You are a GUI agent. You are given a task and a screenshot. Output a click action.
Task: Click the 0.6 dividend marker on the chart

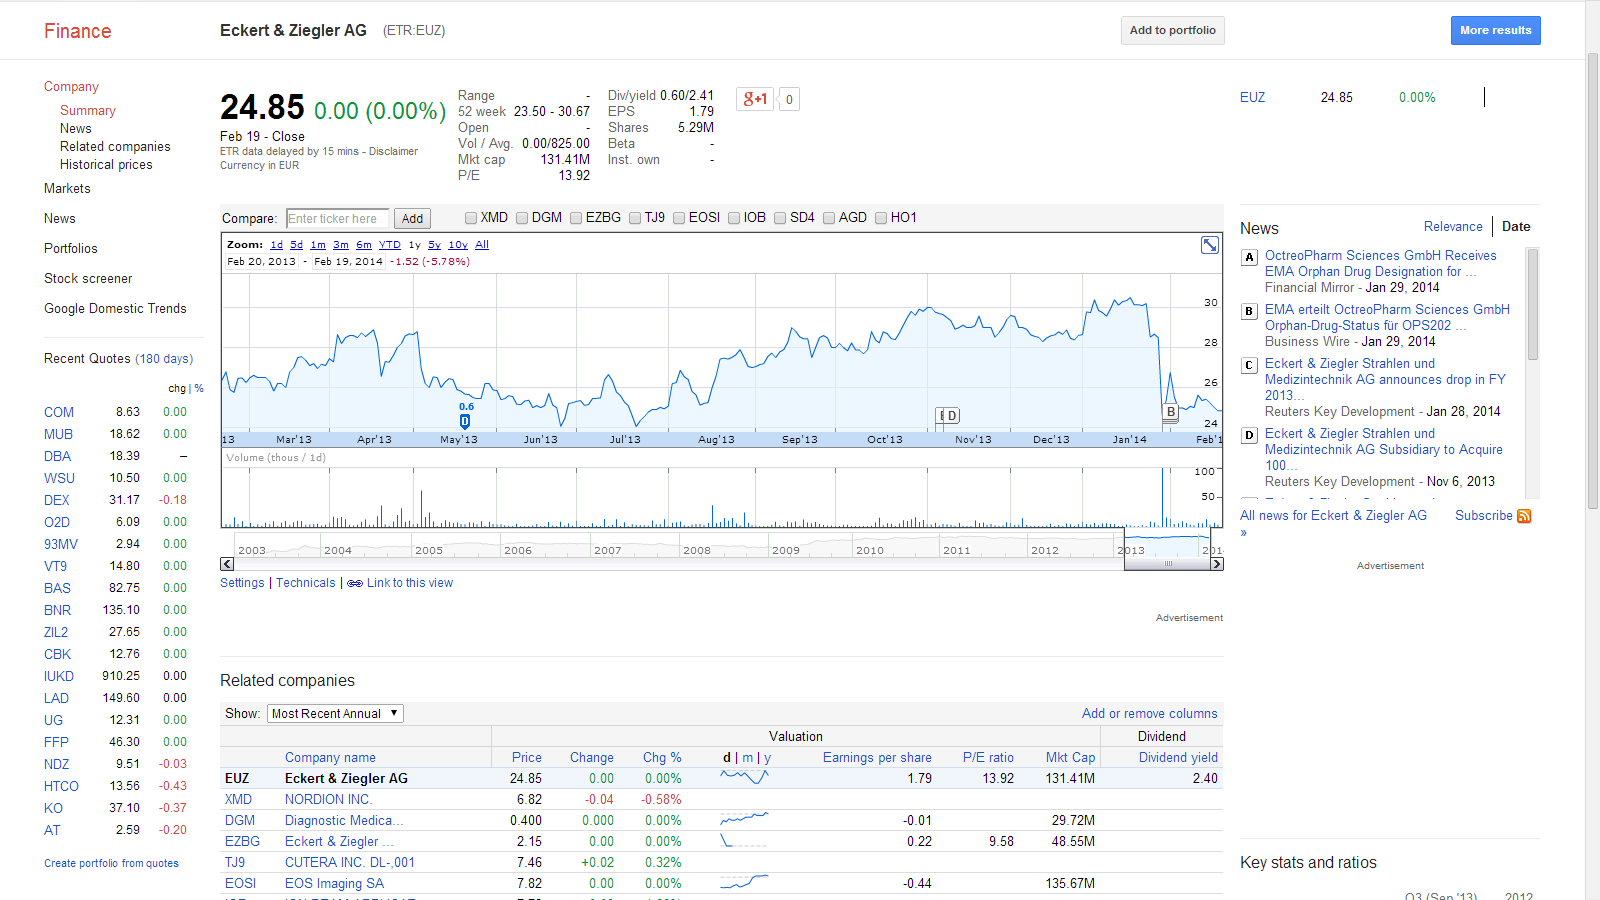(x=465, y=421)
